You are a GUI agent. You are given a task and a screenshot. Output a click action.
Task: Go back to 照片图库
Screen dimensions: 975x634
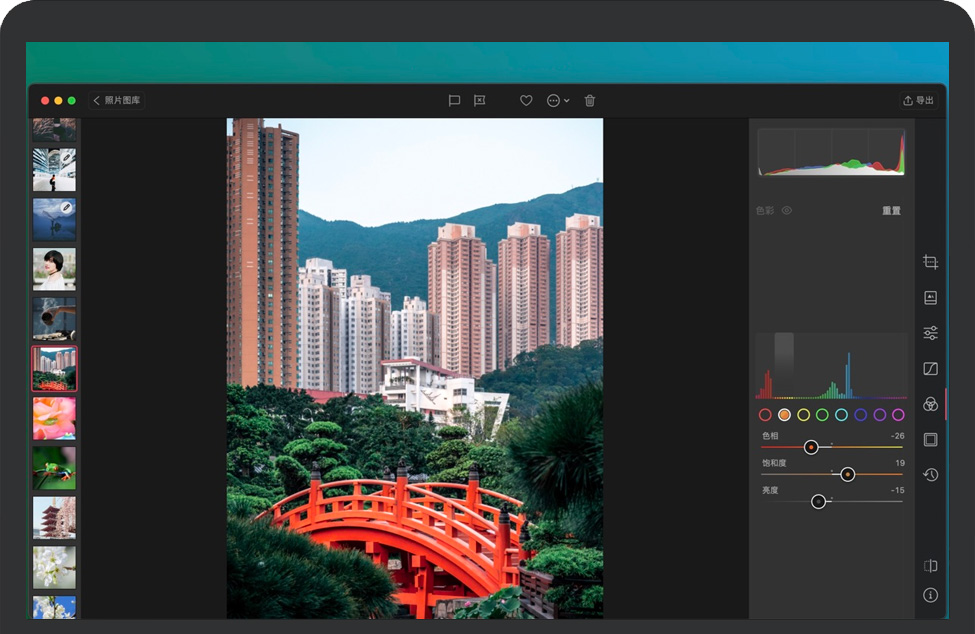[118, 101]
